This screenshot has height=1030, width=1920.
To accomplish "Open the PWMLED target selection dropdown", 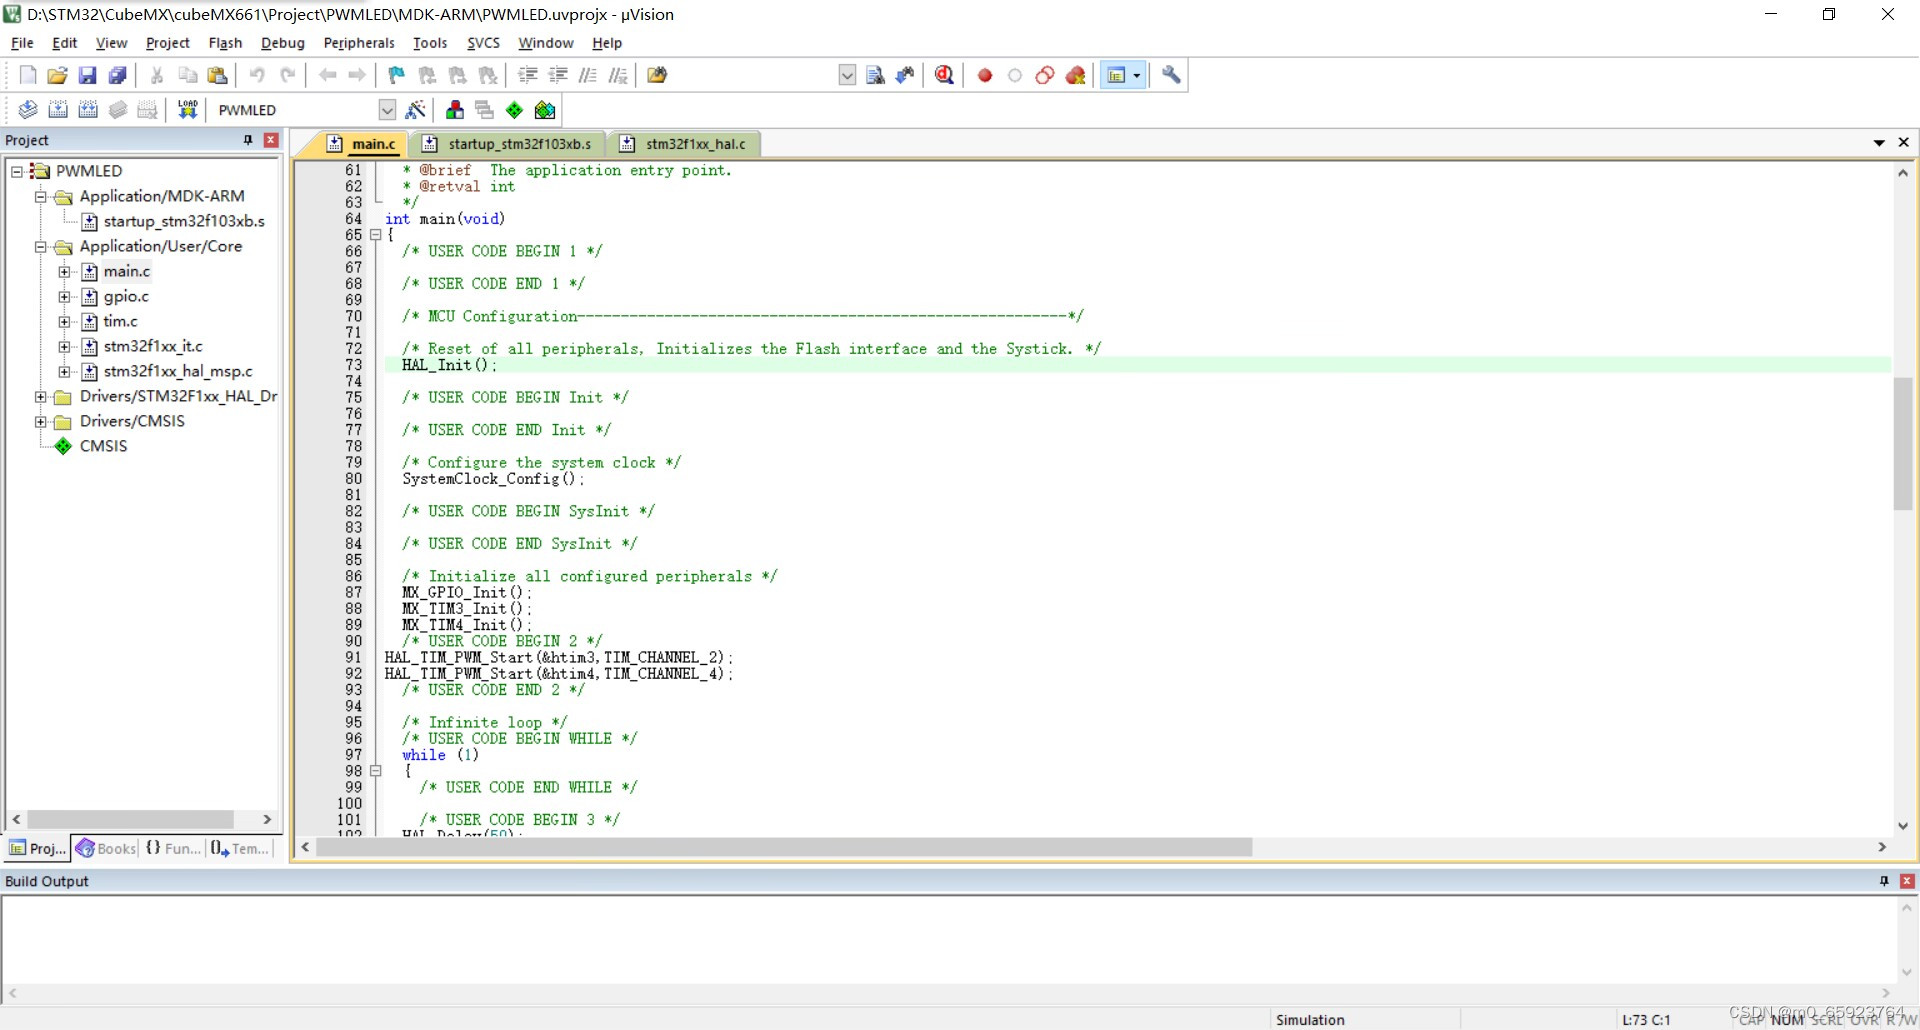I will [387, 110].
